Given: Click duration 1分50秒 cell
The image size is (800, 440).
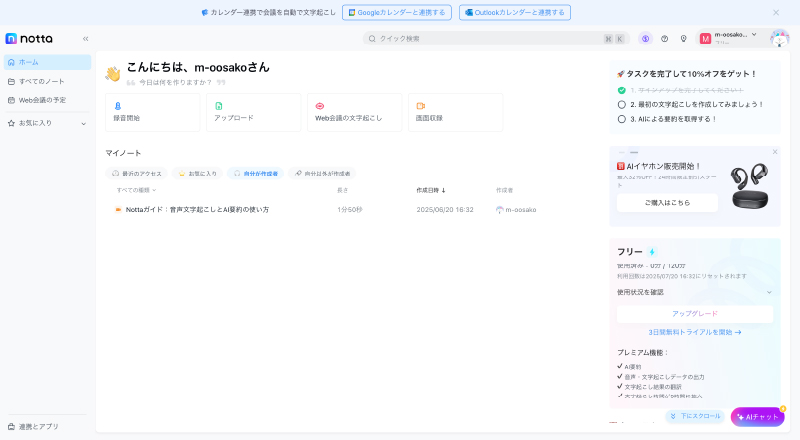Looking at the screenshot, I should click(349, 210).
